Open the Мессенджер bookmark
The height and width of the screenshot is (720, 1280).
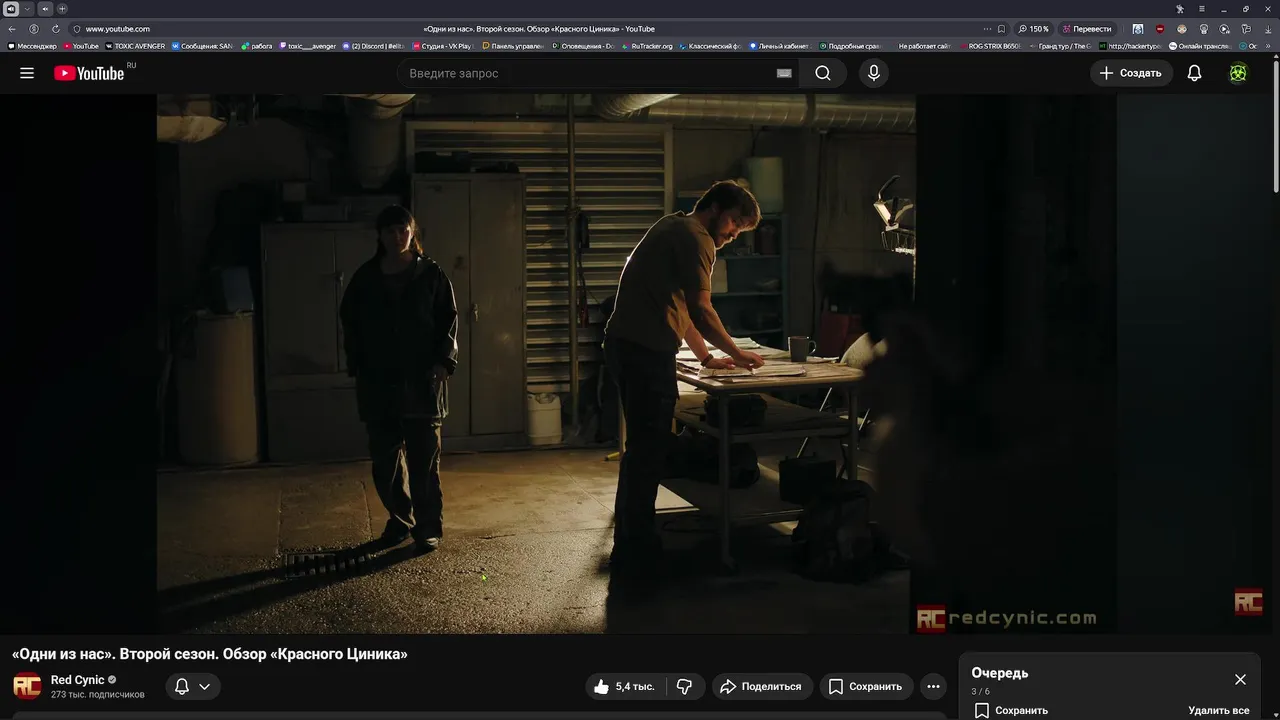point(32,46)
